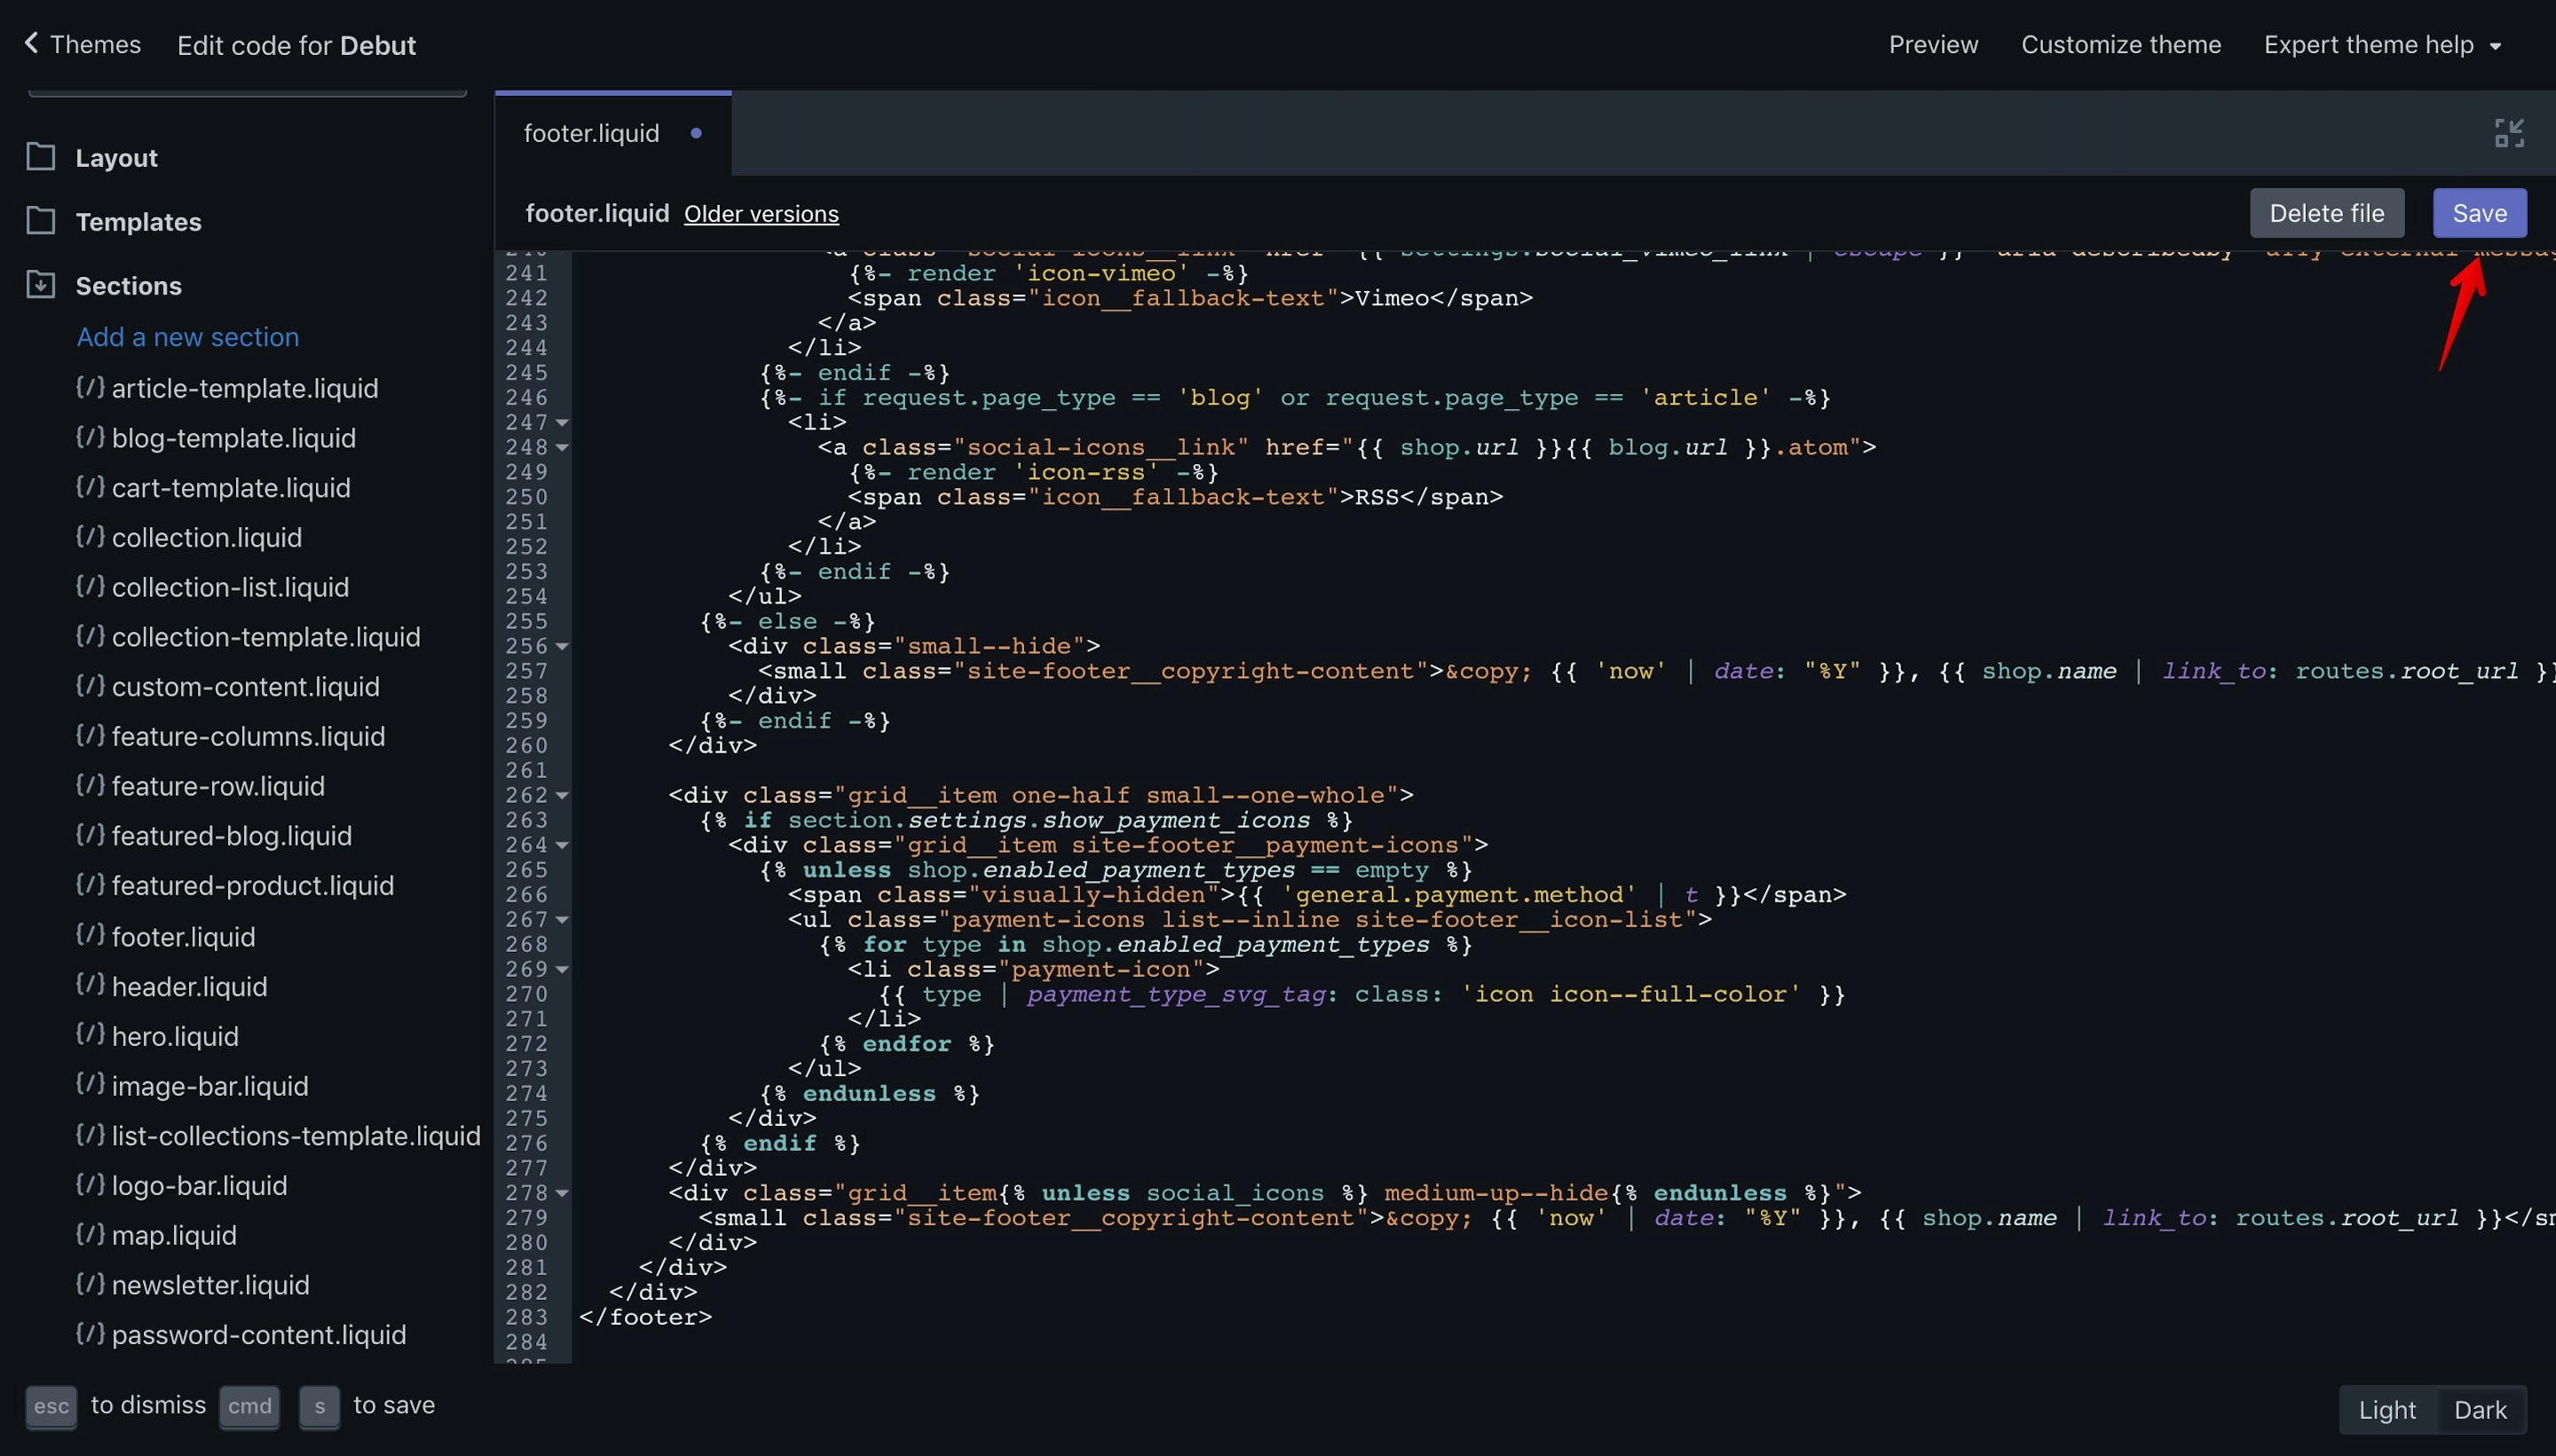Collapse code fold at line 247

tap(562, 423)
